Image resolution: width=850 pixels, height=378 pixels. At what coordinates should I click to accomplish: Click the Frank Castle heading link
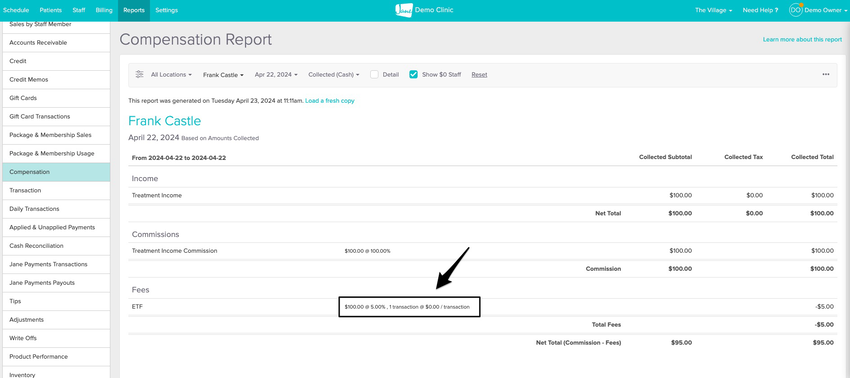pos(164,120)
